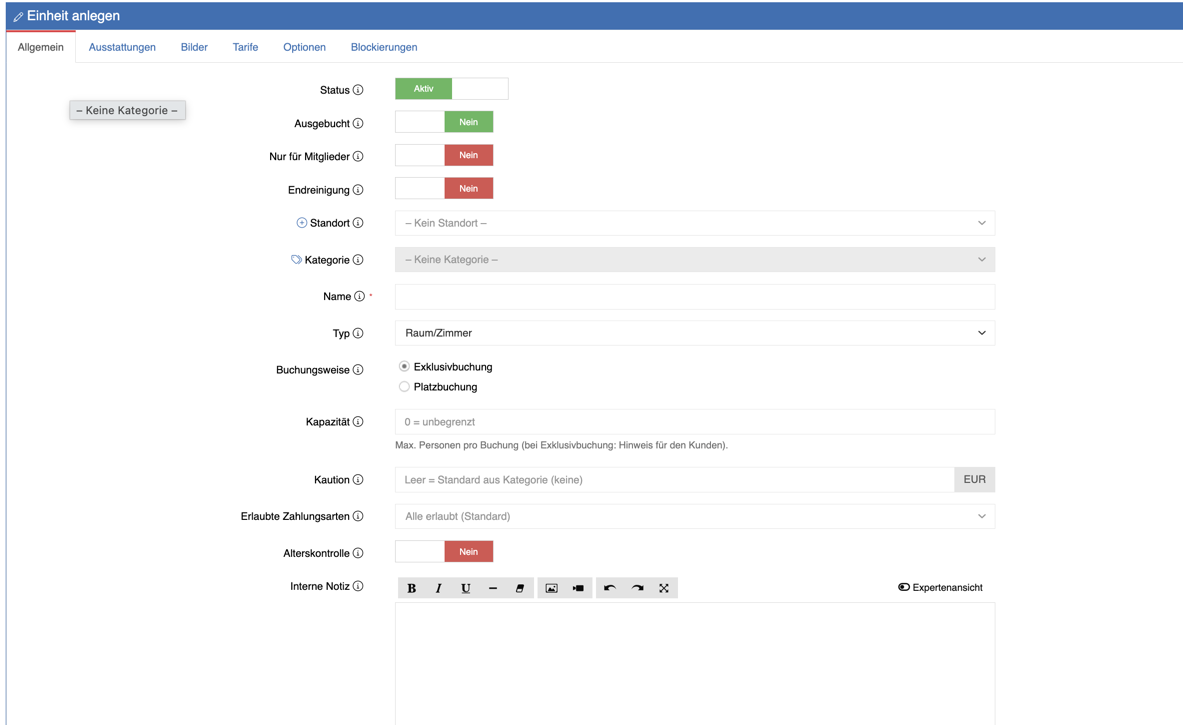
Task: Undo last change in note editor
Action: [610, 588]
